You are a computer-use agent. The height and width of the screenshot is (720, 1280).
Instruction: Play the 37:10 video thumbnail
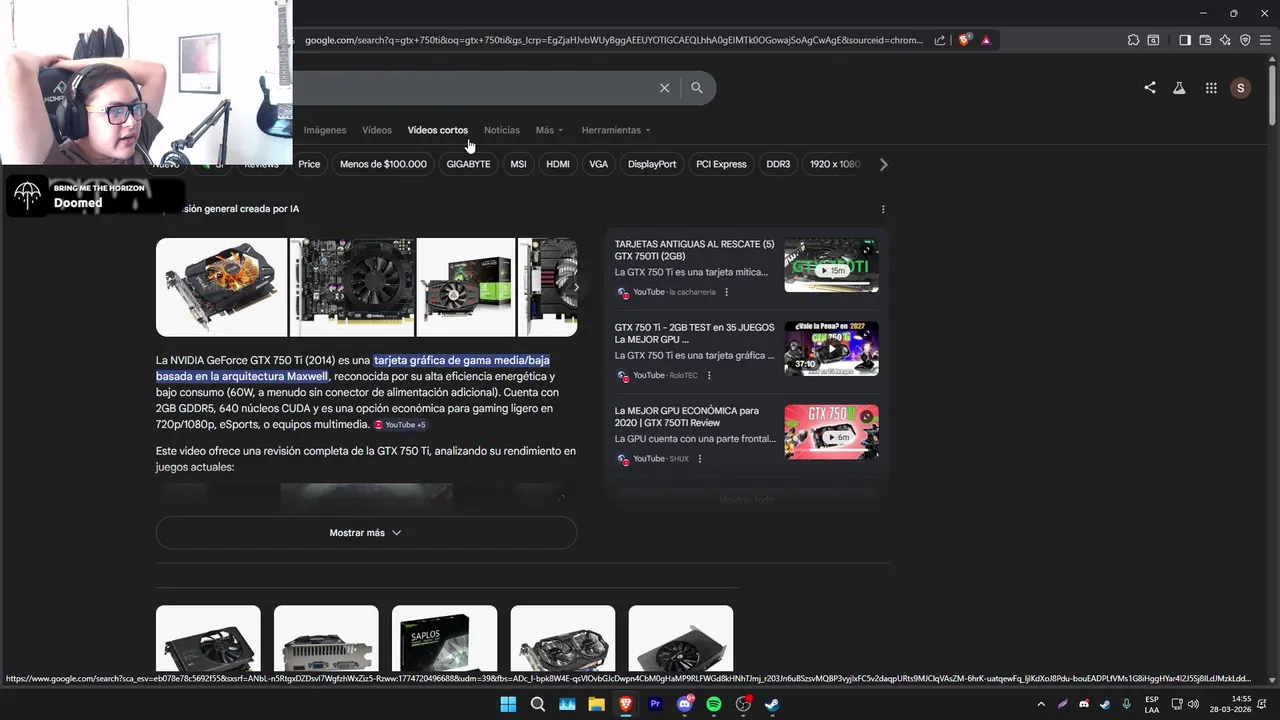(x=831, y=348)
